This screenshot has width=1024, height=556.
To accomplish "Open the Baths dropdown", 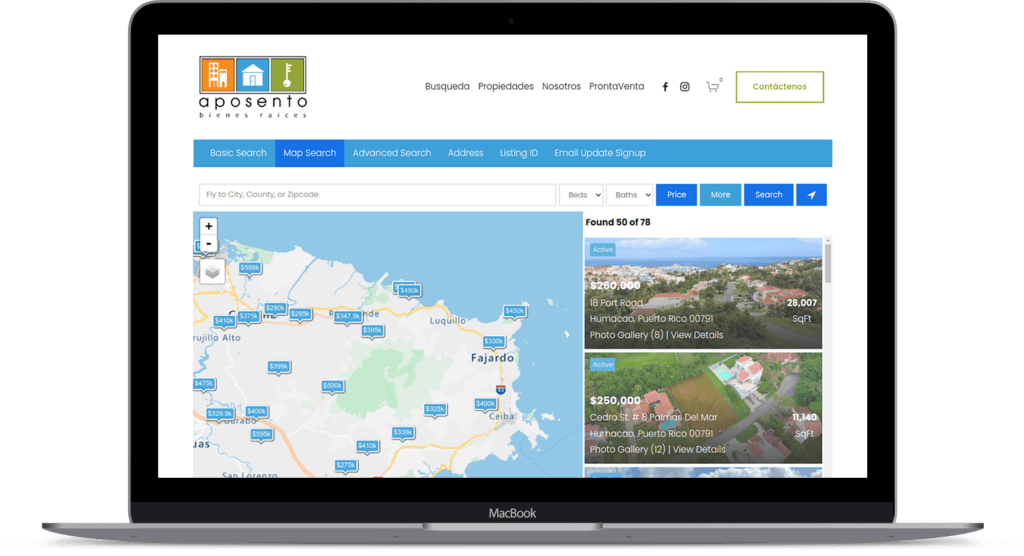I will (x=630, y=195).
